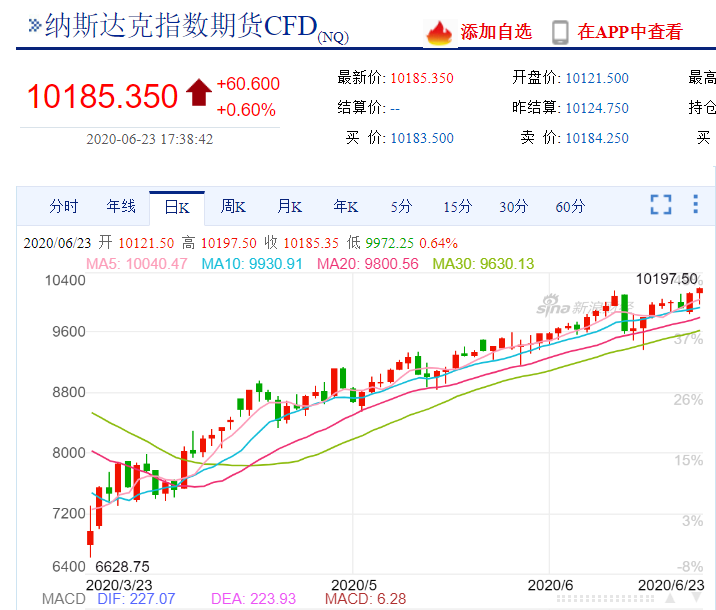Click the MA20: 9800.56 legend
This screenshot has width=716, height=610.
coord(368,263)
